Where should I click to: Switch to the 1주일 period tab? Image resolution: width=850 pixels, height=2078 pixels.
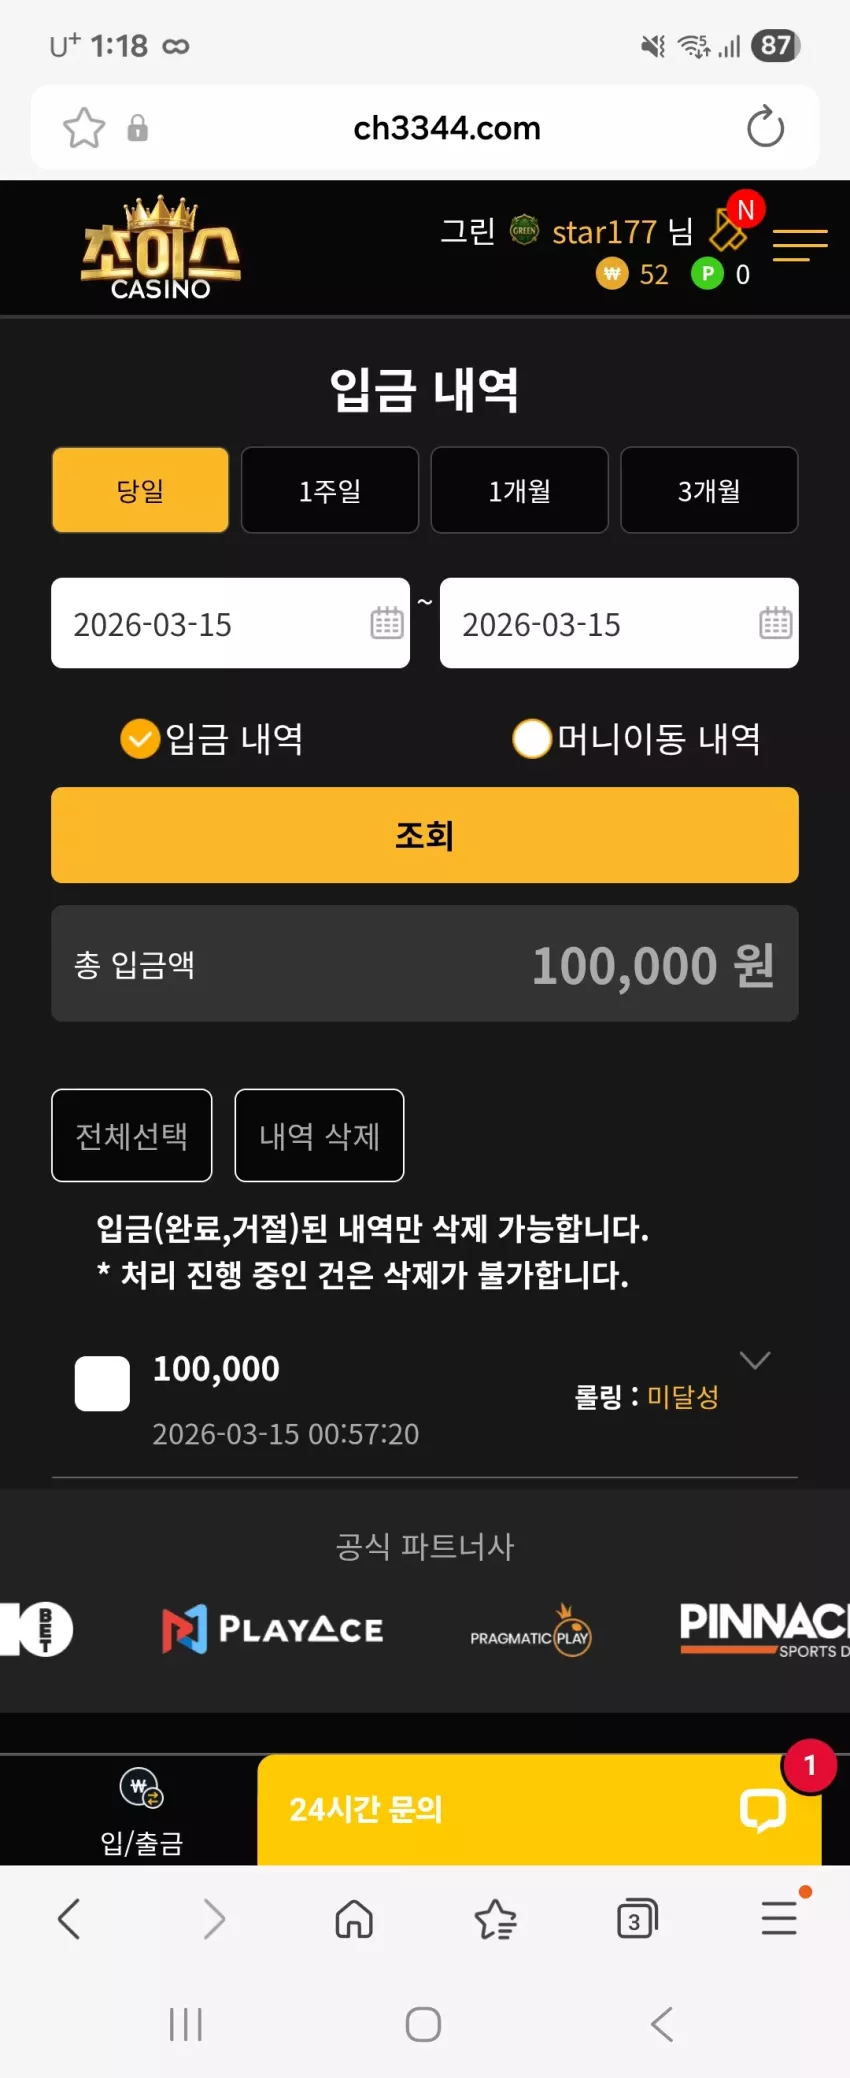coord(330,490)
